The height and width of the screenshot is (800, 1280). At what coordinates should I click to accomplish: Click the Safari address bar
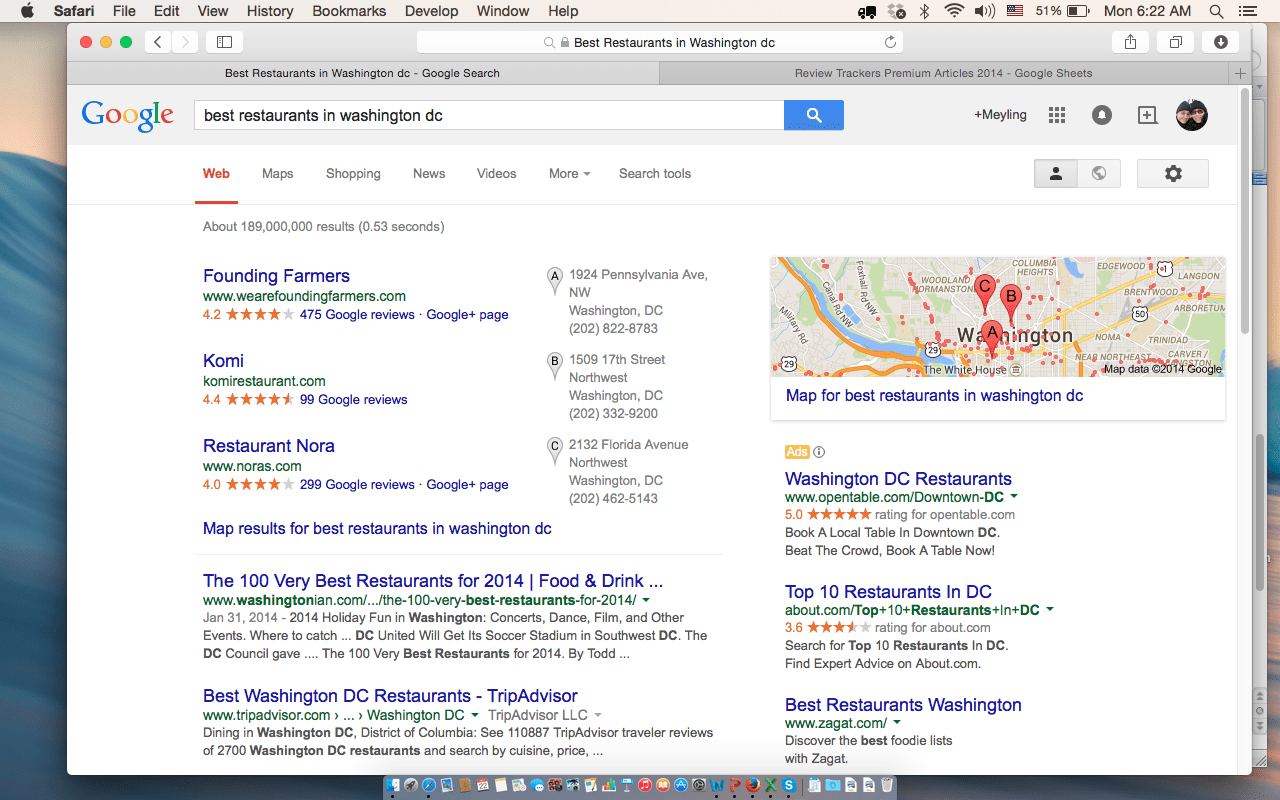click(660, 43)
